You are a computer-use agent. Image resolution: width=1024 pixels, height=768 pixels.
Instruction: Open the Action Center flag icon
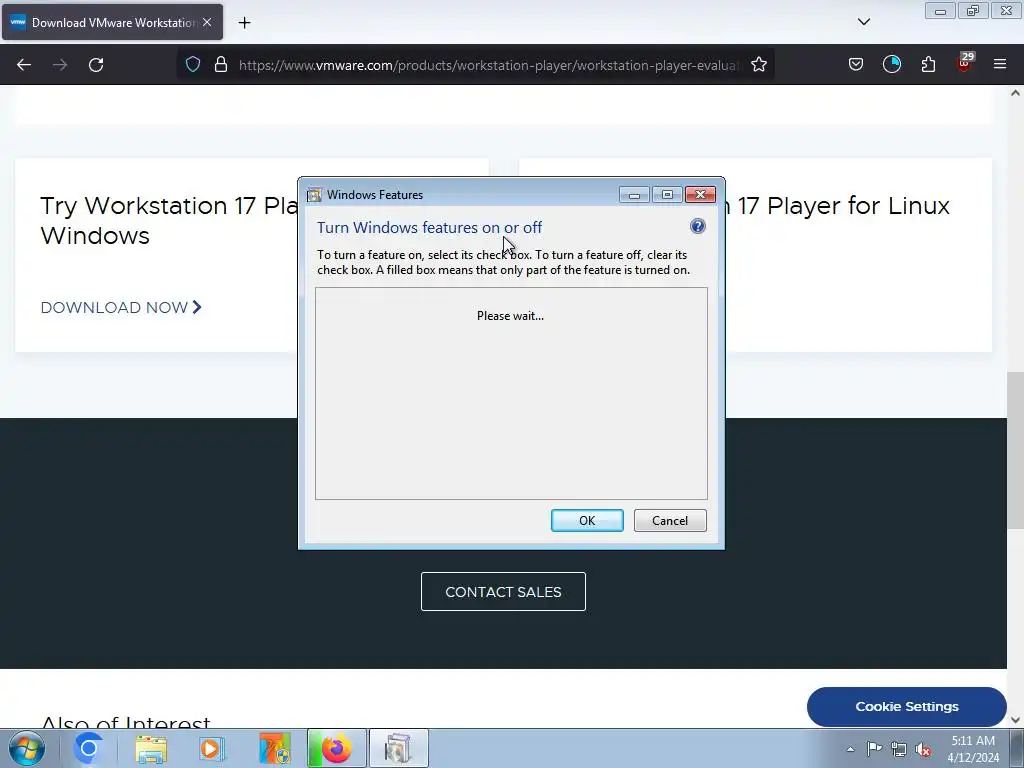(874, 749)
